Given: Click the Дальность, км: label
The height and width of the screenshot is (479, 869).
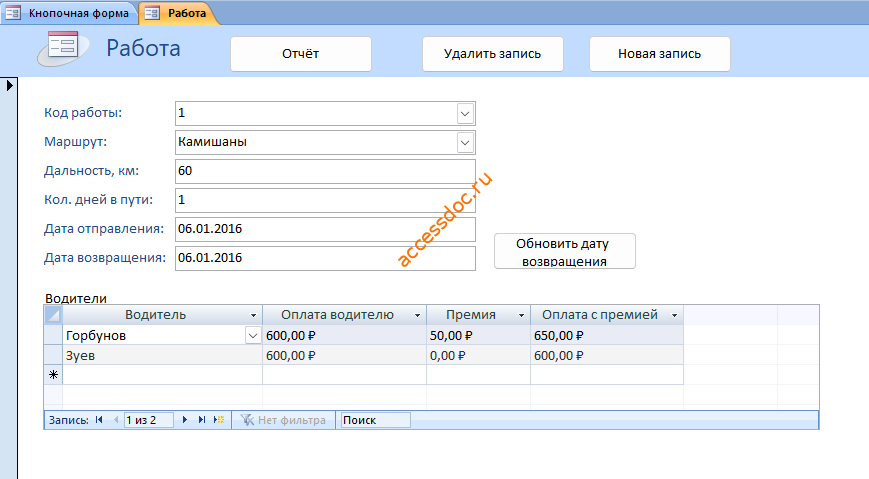Looking at the screenshot, I should tap(91, 171).
